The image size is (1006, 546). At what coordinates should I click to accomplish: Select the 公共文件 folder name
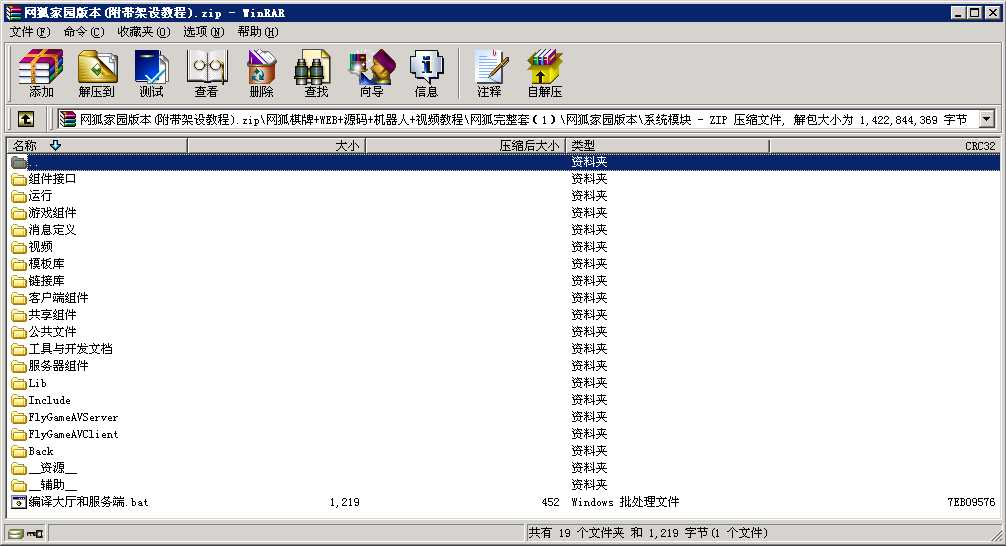pos(53,332)
